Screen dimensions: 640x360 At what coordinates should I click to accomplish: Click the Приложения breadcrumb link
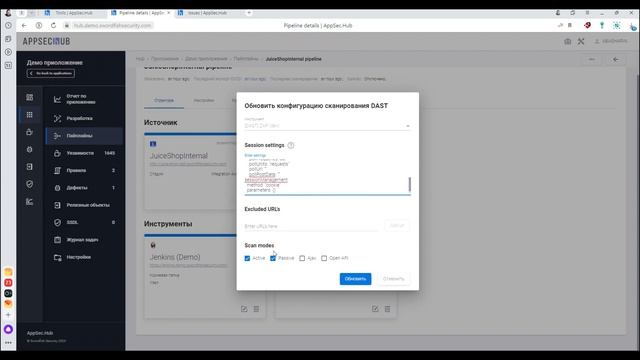coord(165,59)
